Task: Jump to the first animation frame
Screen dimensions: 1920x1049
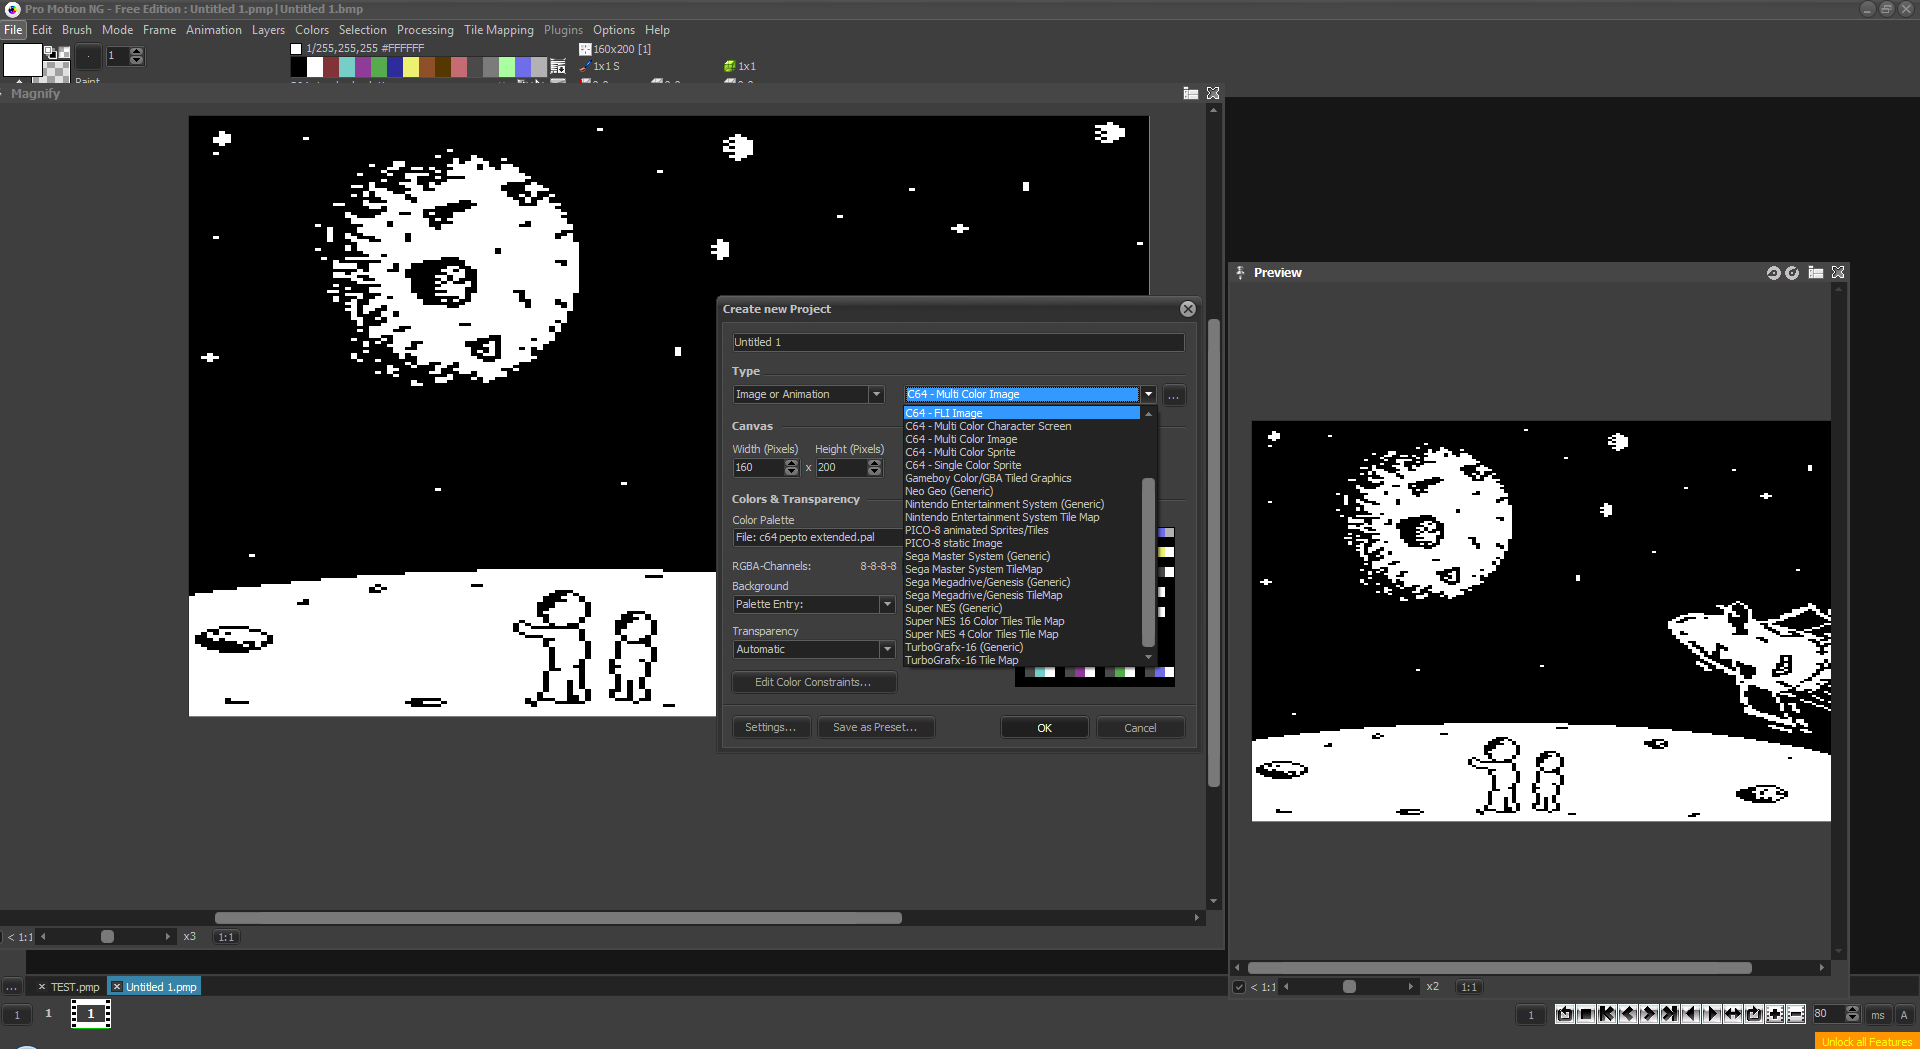Action: [x=1607, y=1014]
